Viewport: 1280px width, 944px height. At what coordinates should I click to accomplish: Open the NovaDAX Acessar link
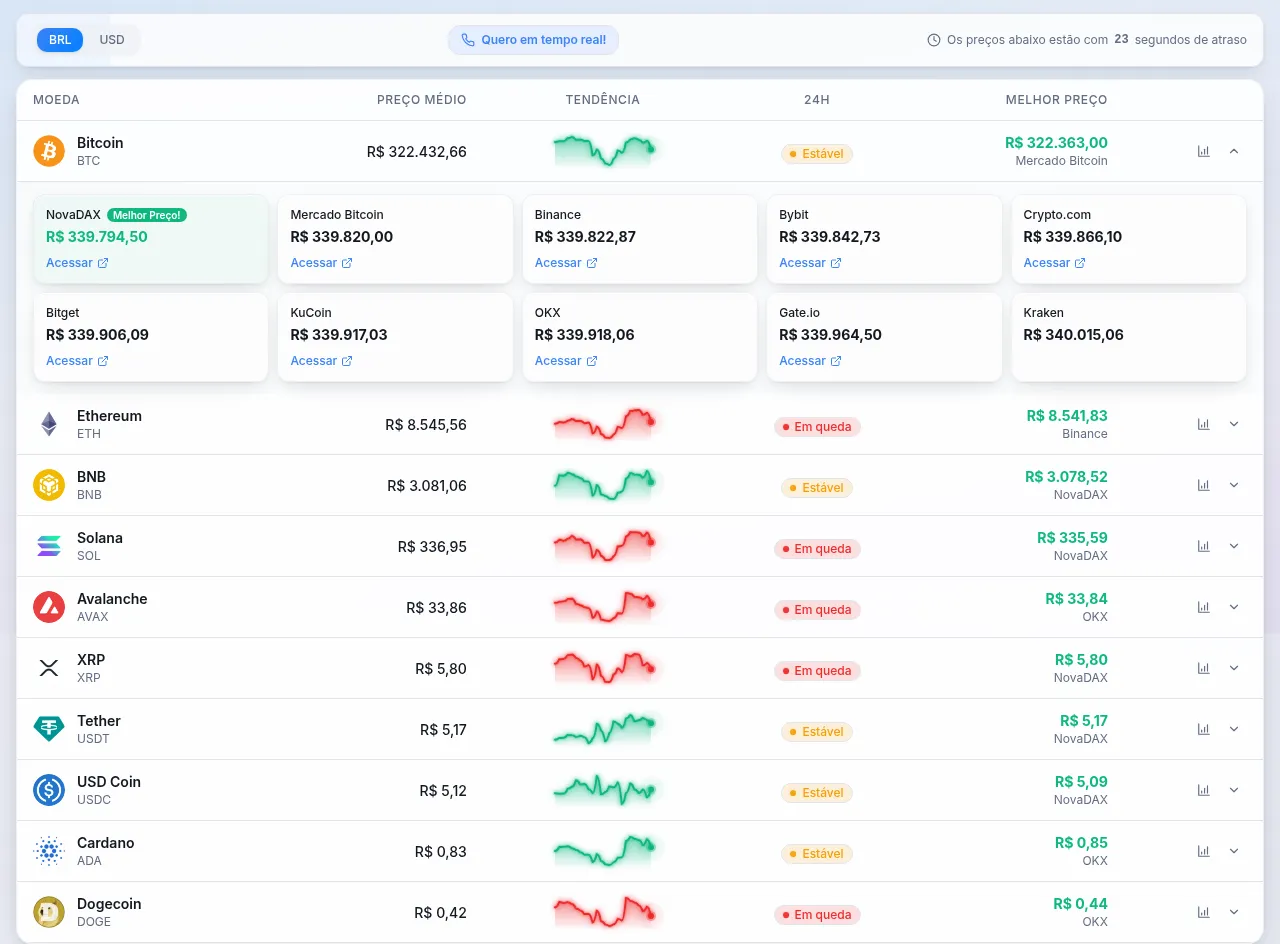(77, 263)
